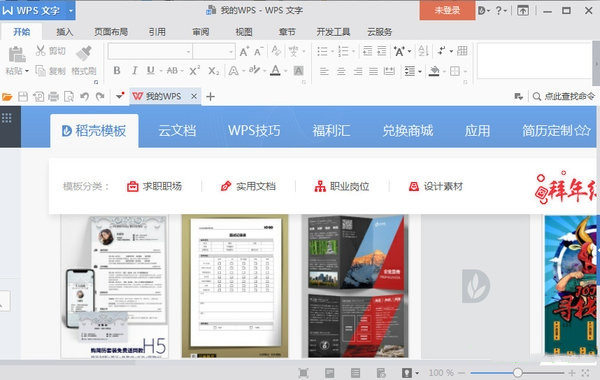Viewport: 600px width, 380px height.
Task: Click the sort icon
Action: click(x=423, y=51)
